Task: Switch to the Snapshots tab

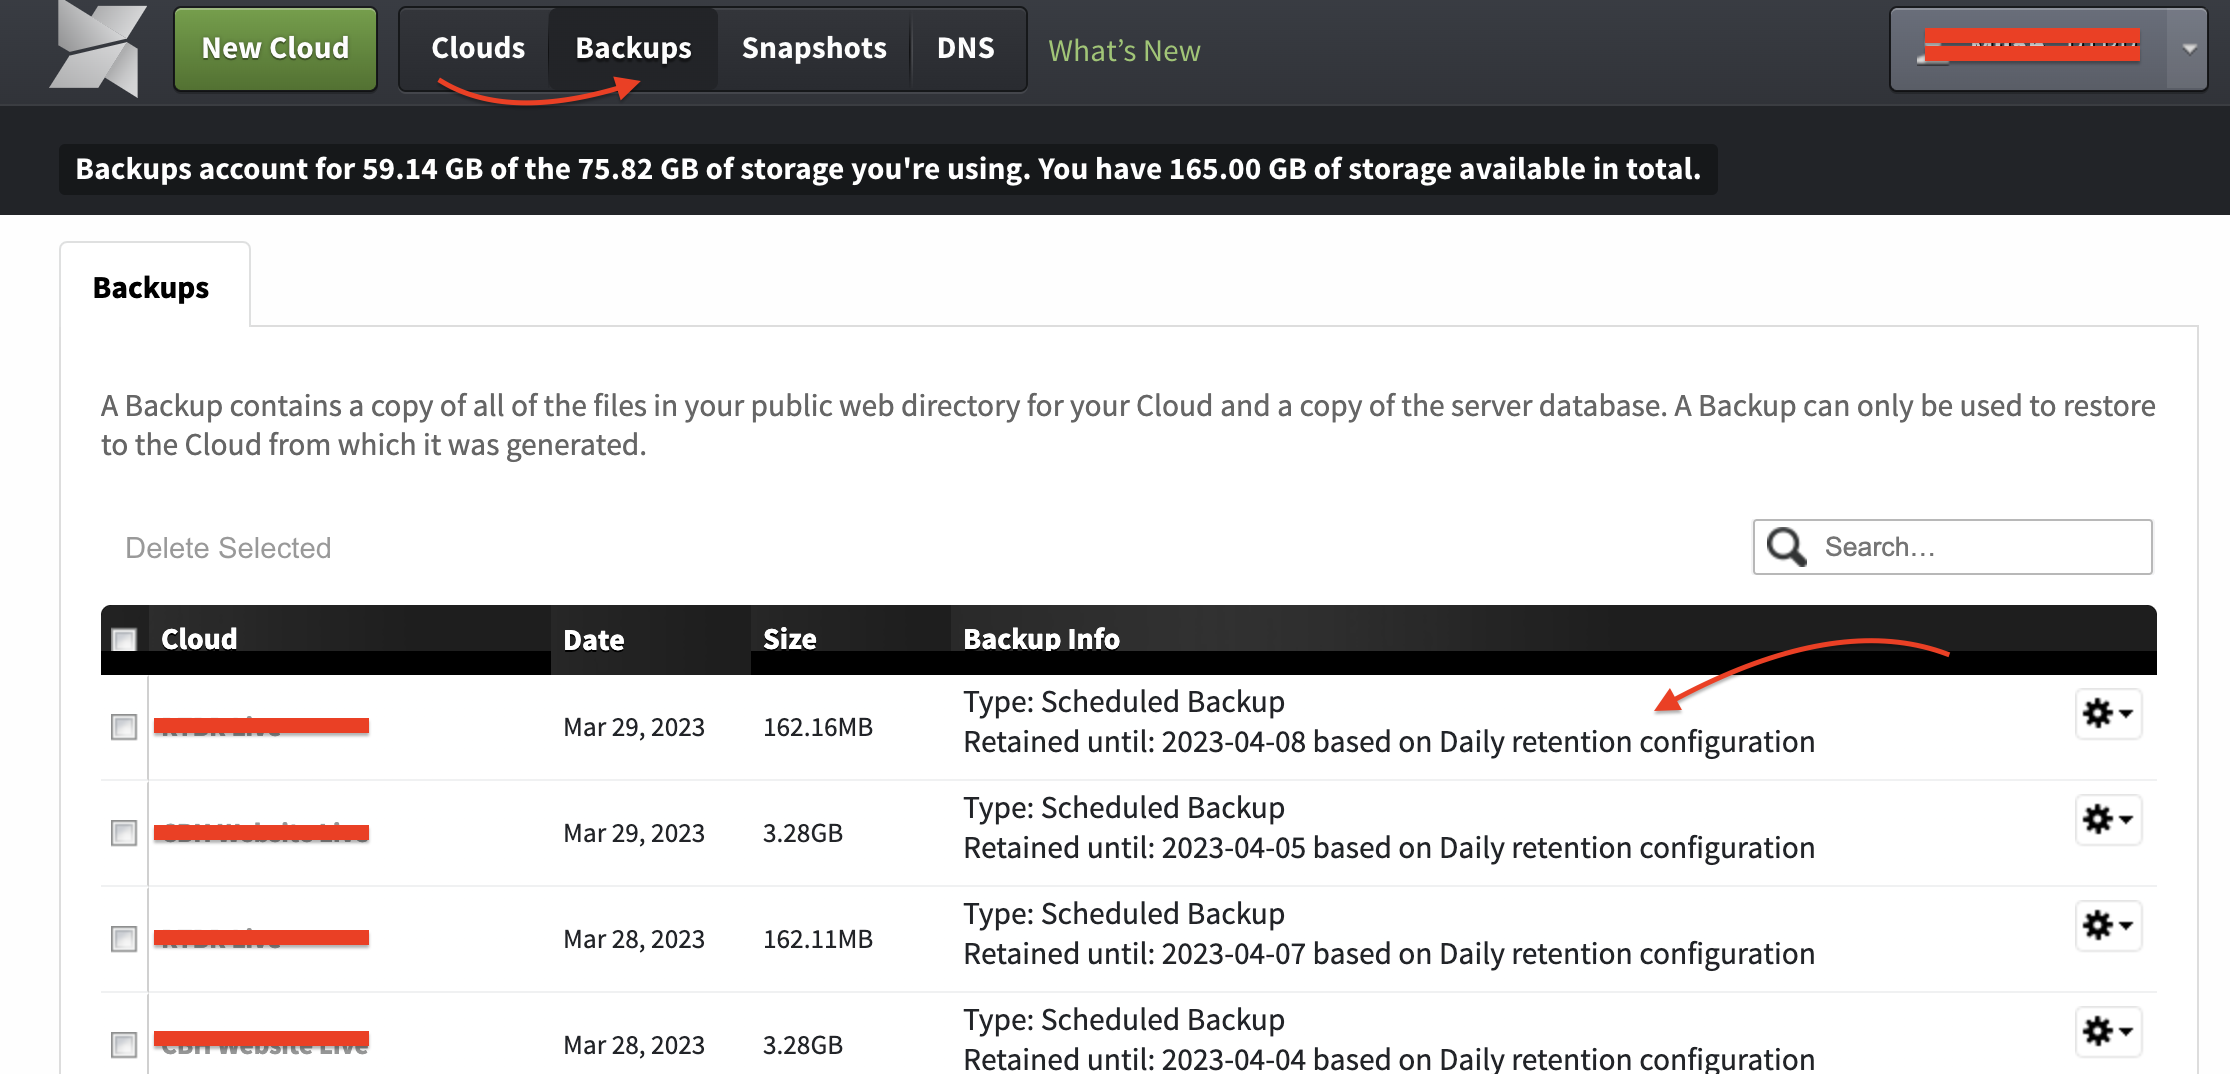Action: click(813, 47)
